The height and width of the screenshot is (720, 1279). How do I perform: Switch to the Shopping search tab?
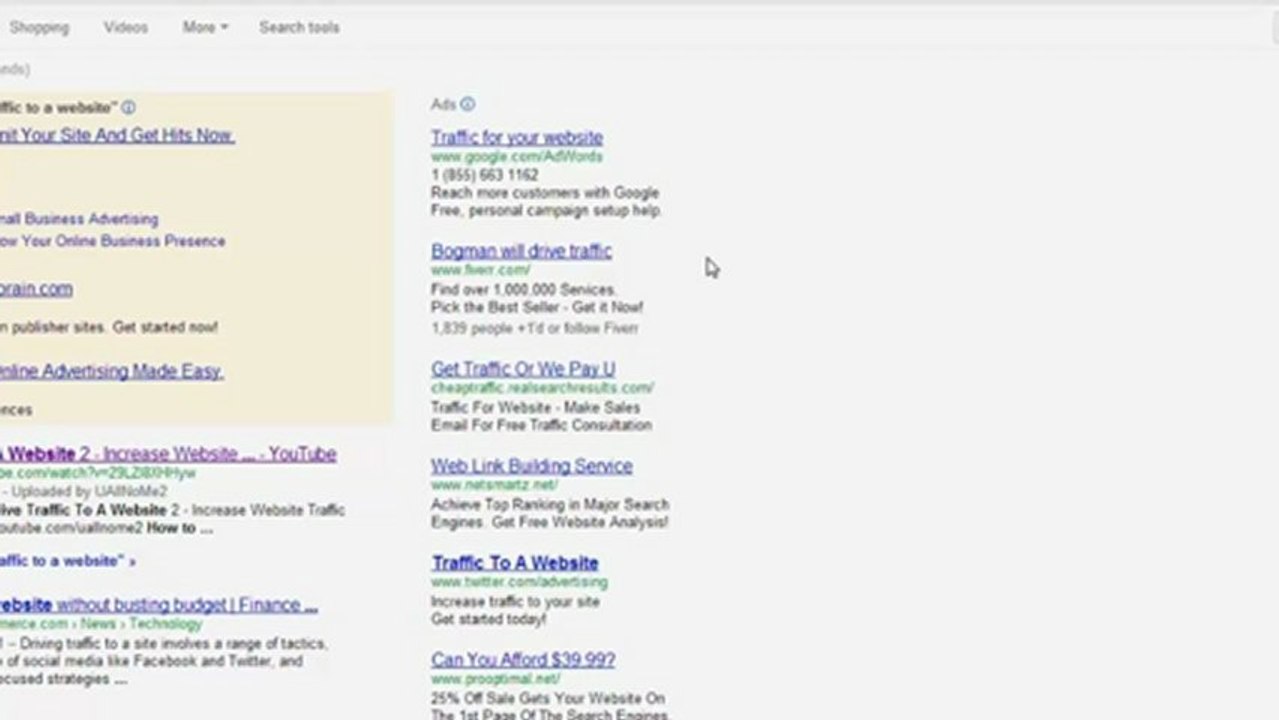coord(38,27)
